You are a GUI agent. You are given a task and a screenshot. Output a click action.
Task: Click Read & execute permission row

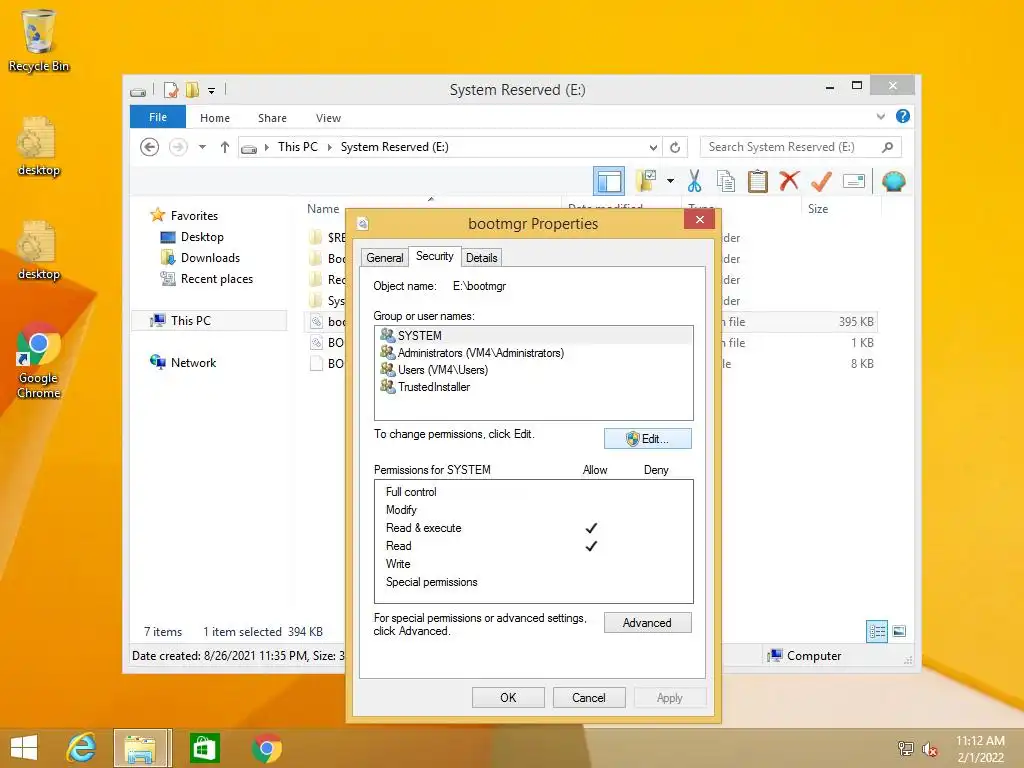point(534,528)
